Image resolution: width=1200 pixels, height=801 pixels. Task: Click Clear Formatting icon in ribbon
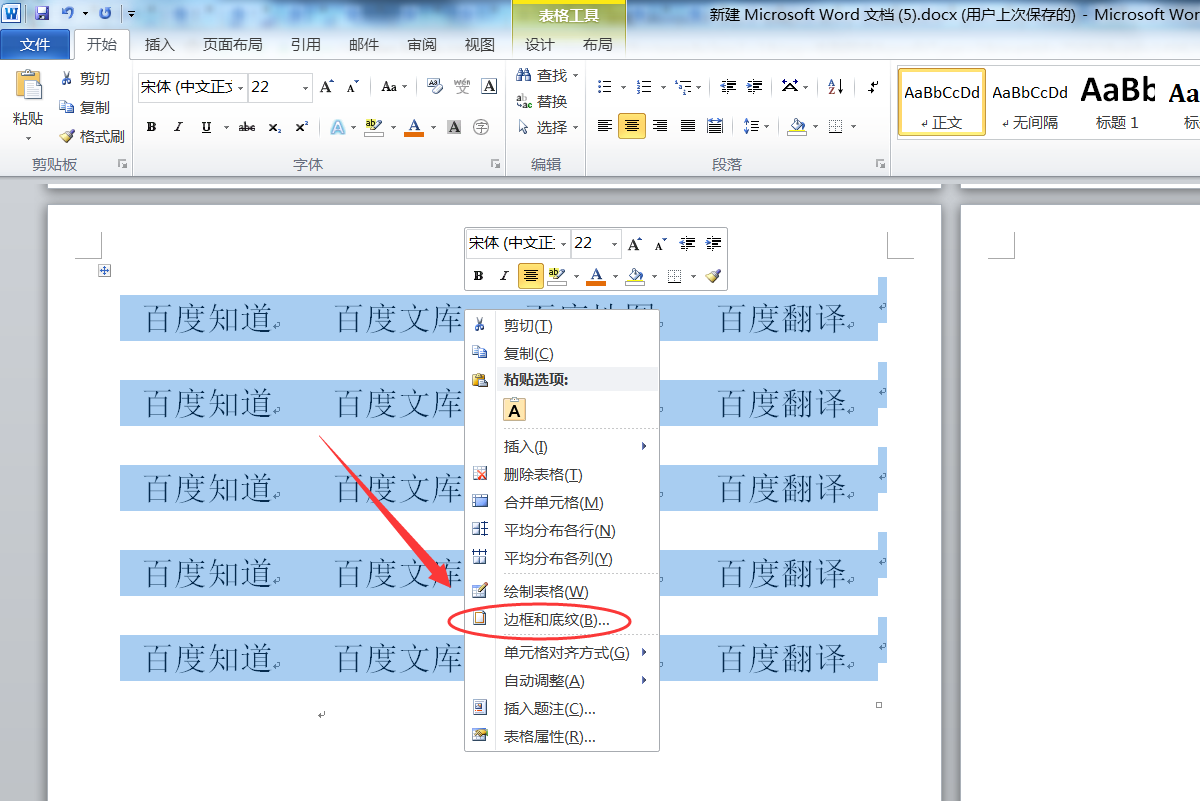(x=435, y=87)
